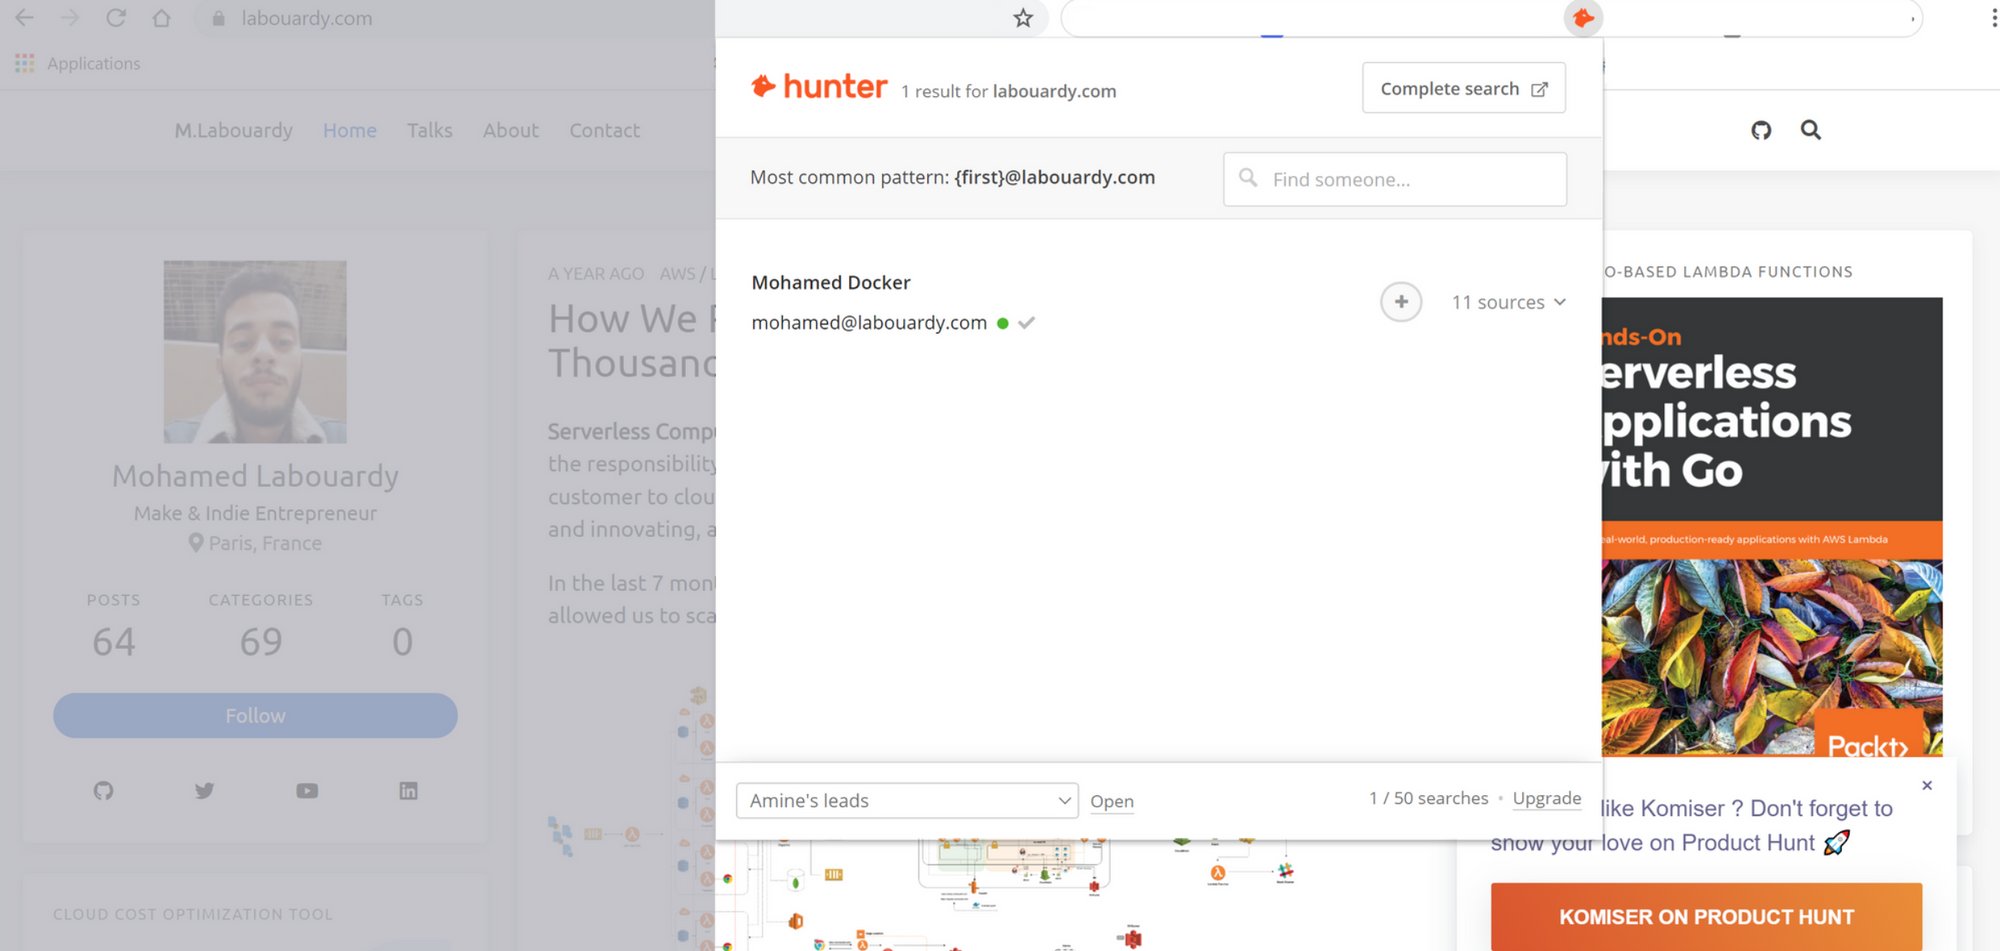Open GitHub profile icon in sidebar card
Viewport: 2000px width, 951px height.
pos(104,791)
